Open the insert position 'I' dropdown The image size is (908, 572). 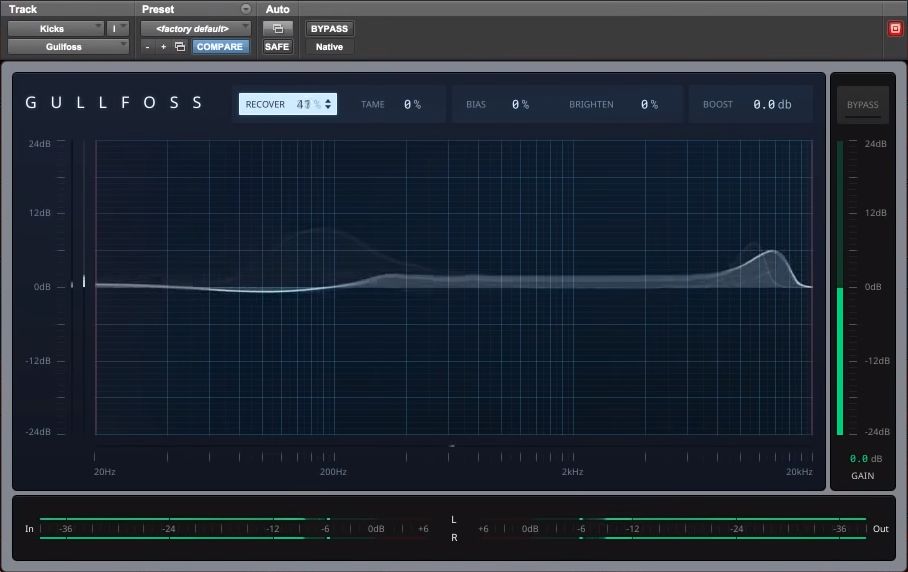click(x=118, y=29)
